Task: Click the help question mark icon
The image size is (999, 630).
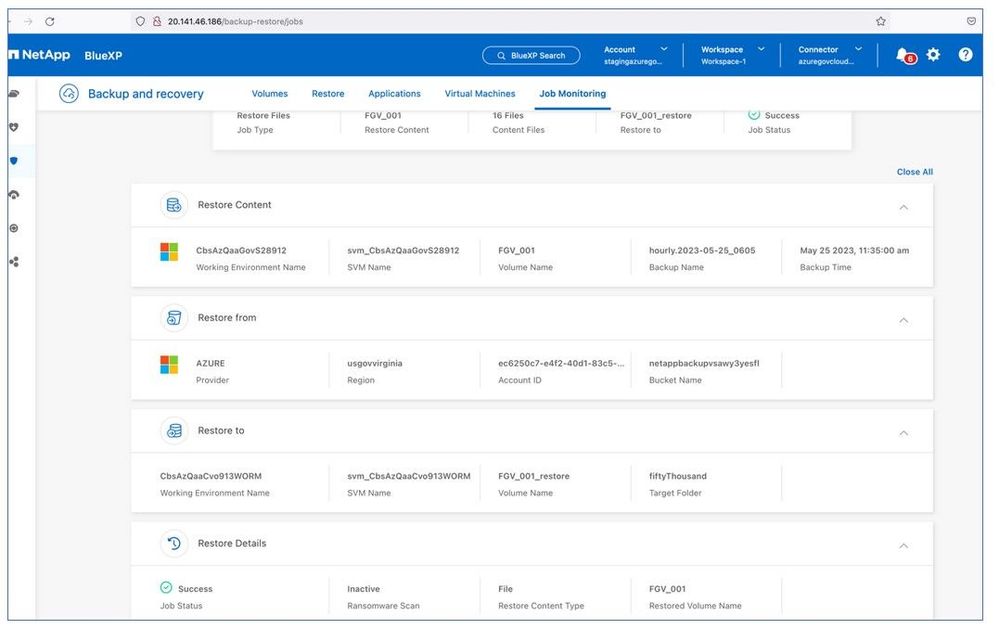Action: (965, 55)
